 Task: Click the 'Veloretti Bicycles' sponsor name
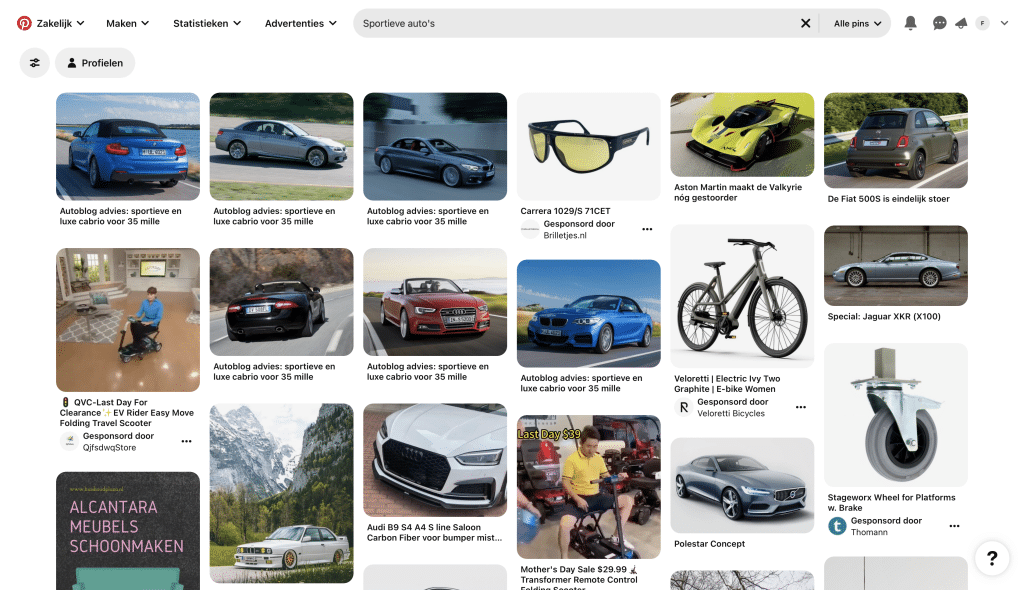click(x=731, y=414)
